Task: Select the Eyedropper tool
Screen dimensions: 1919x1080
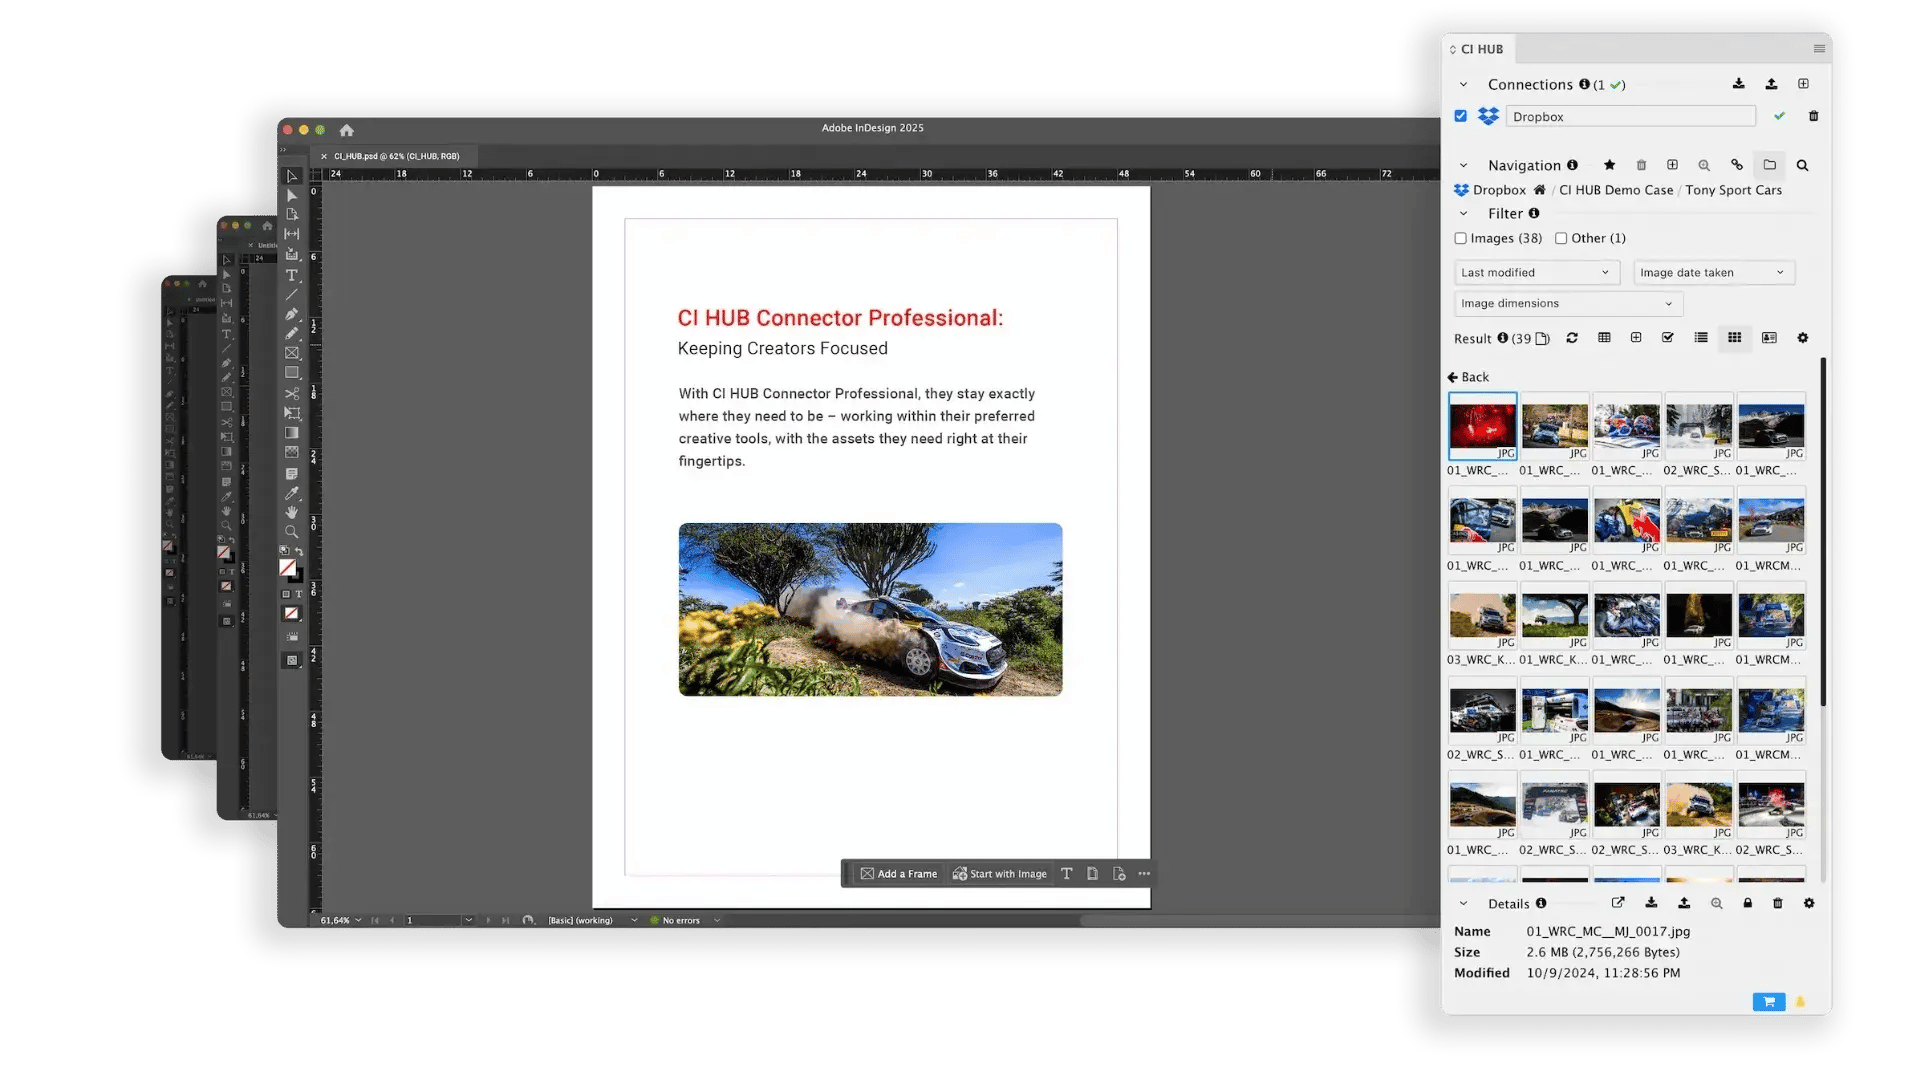Action: (x=292, y=493)
